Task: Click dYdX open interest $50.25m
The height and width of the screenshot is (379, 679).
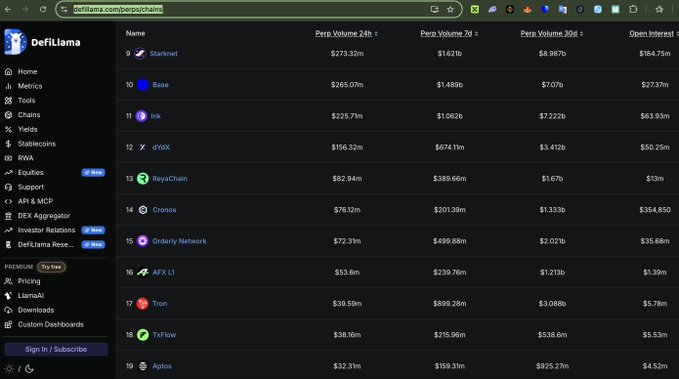Action: click(655, 147)
